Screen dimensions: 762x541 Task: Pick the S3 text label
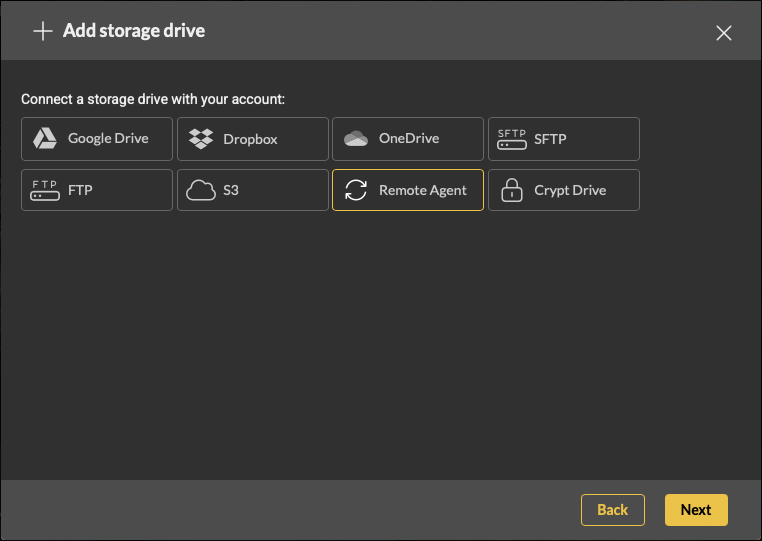[231, 190]
